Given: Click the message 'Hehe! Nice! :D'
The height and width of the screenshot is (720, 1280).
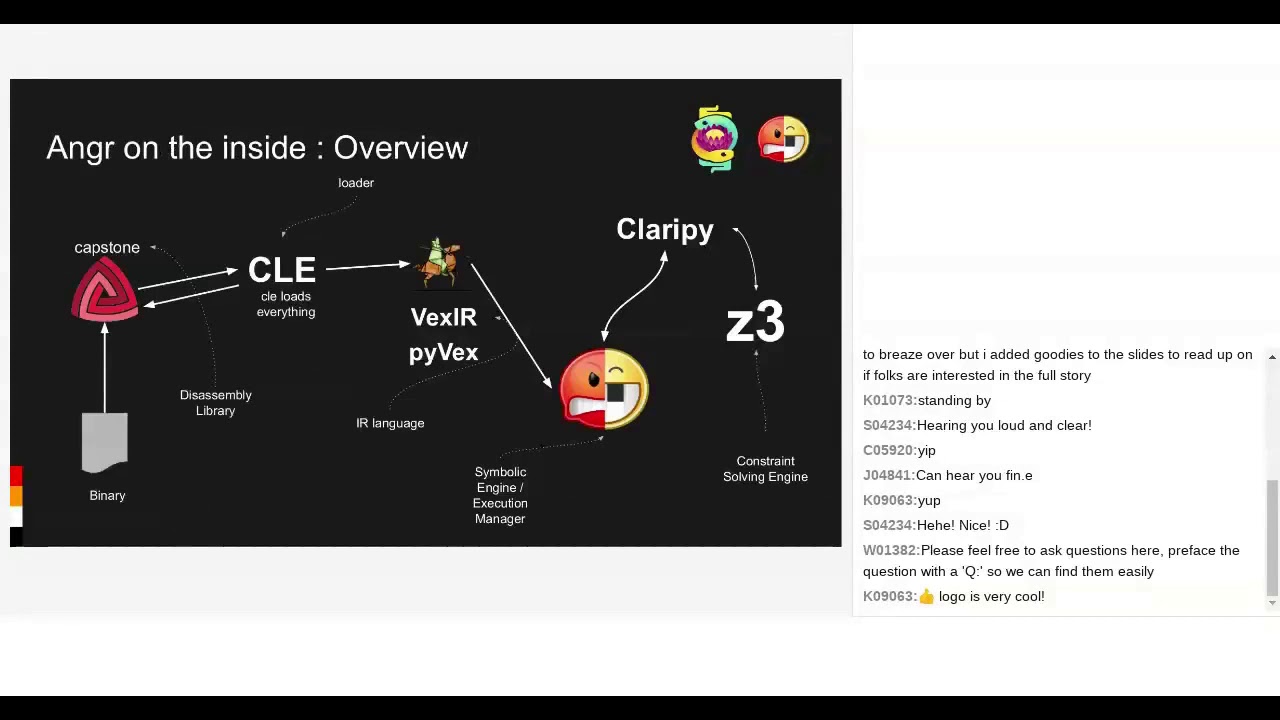Looking at the screenshot, I should point(963,525).
